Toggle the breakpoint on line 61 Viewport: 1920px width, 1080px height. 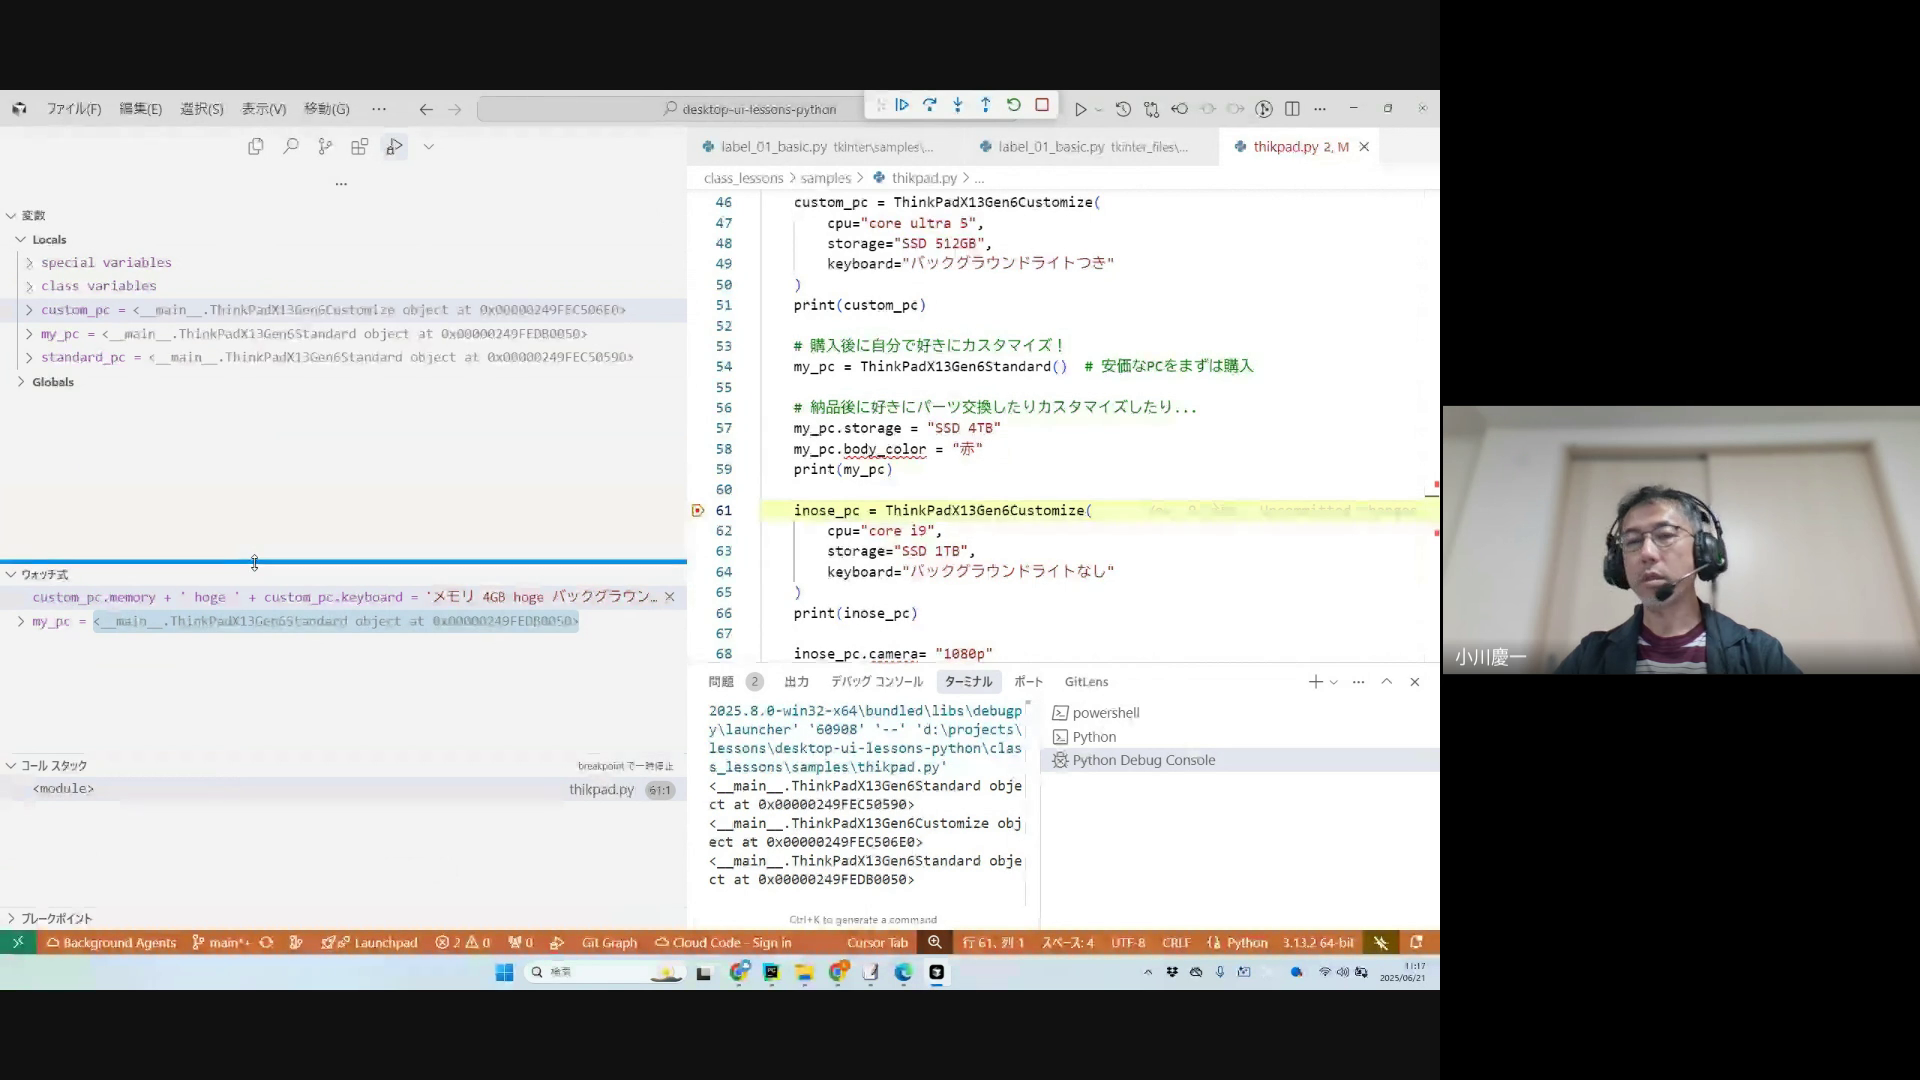pyautogui.click(x=698, y=511)
